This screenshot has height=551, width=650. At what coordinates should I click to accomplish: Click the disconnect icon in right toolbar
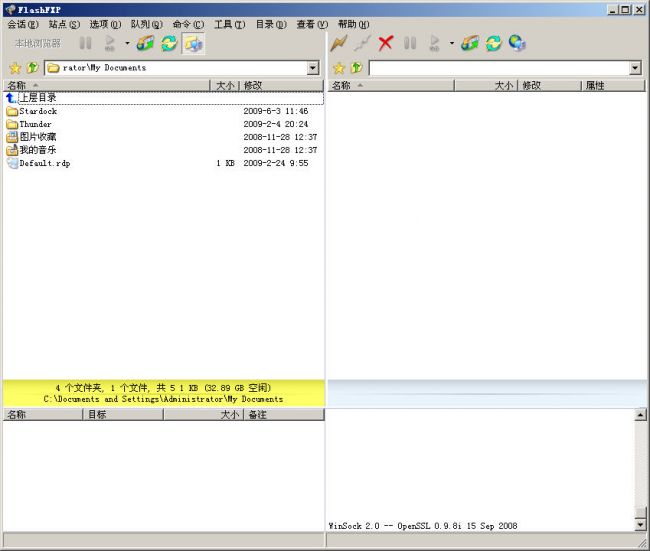point(362,44)
